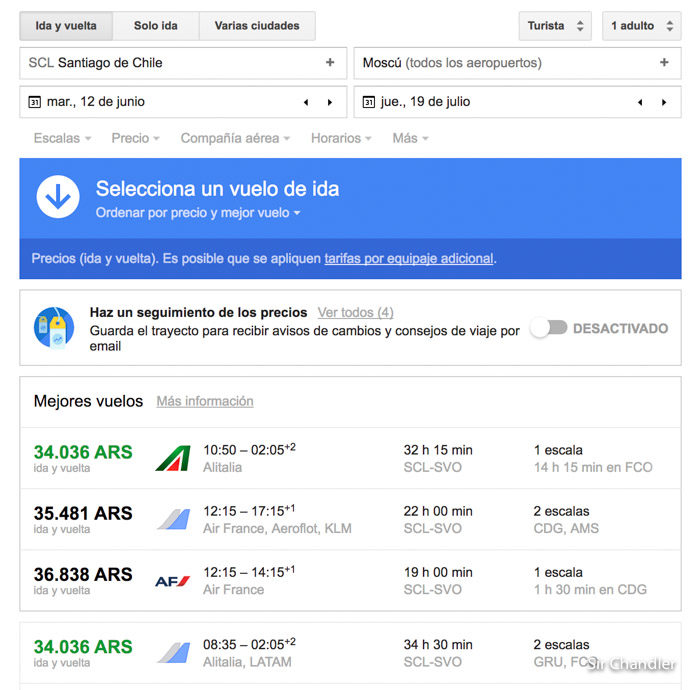Click calendar icon next to jue., 19 de julio
Image resolution: width=700 pixels, height=690 pixels.
click(x=369, y=102)
